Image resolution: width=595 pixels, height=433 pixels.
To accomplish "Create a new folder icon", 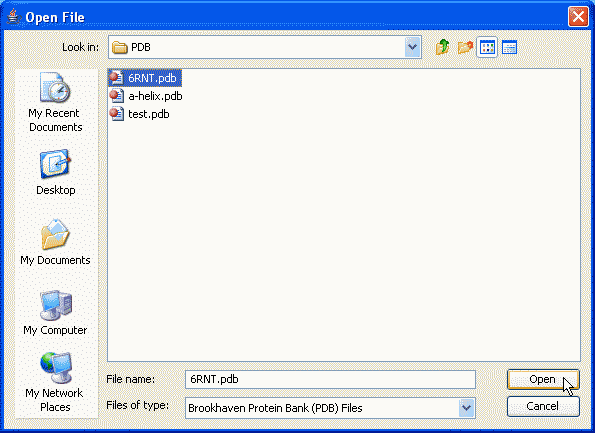I will (465, 47).
